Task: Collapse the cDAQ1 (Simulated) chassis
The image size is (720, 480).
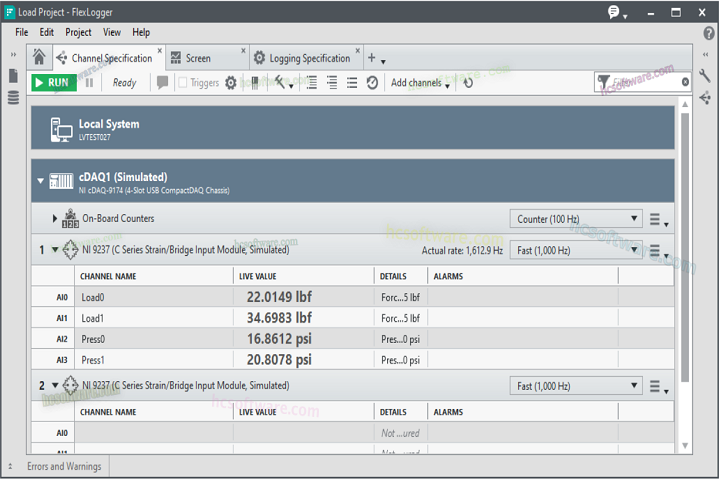Action: click(40, 181)
